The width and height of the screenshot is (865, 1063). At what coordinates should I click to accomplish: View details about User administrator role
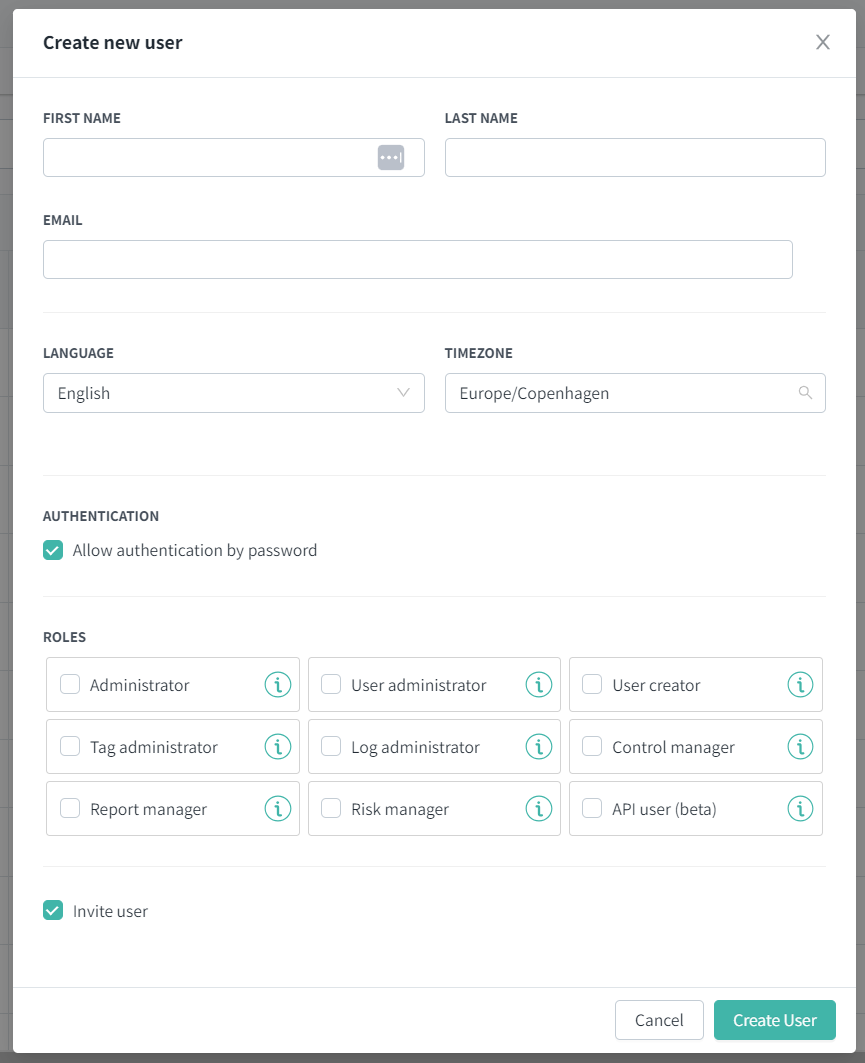pyautogui.click(x=539, y=685)
